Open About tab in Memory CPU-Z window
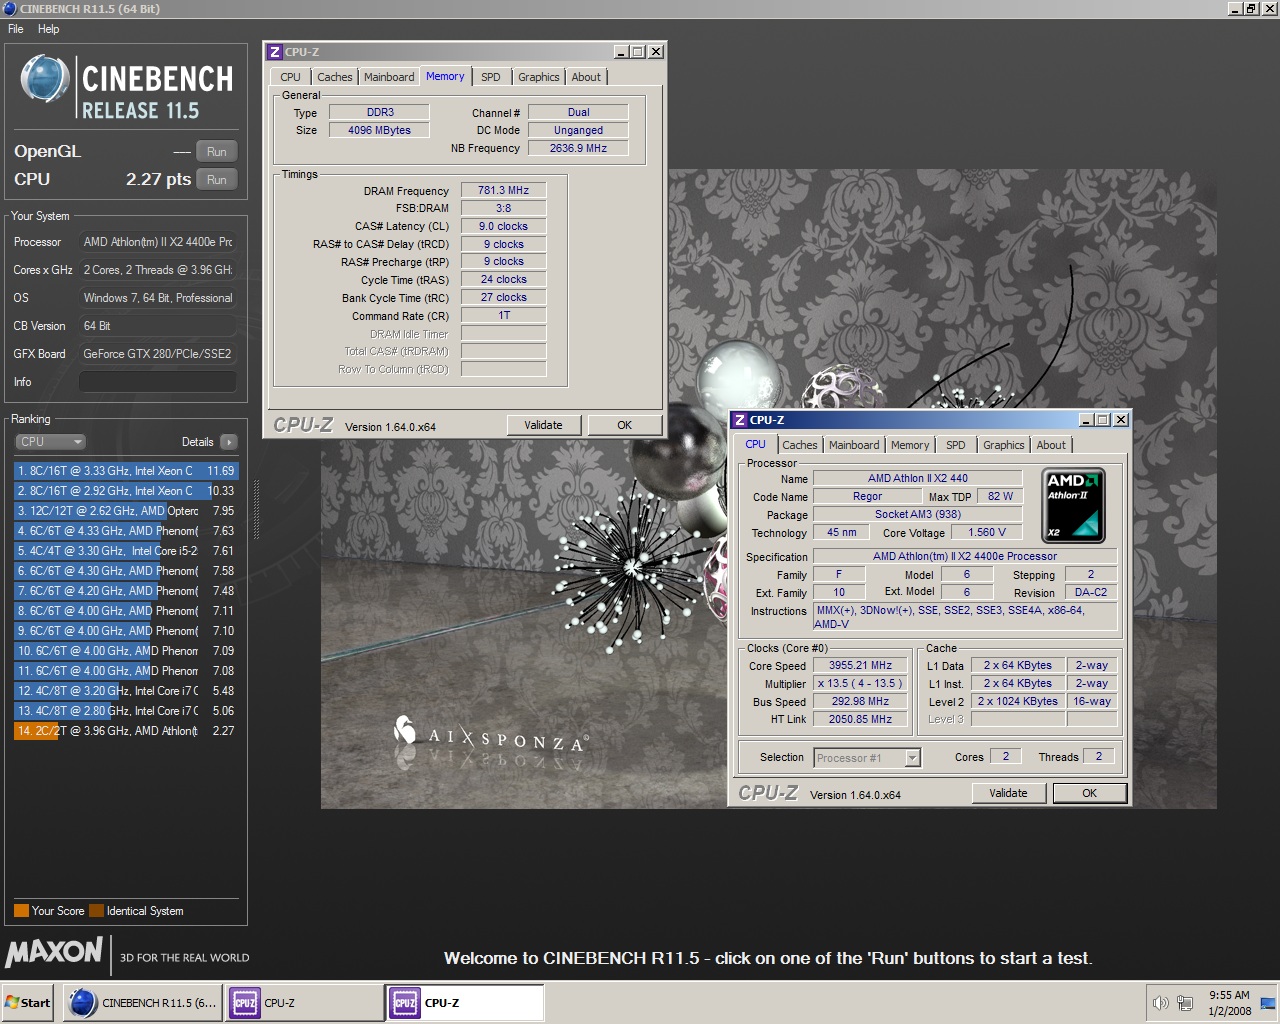 coord(586,77)
